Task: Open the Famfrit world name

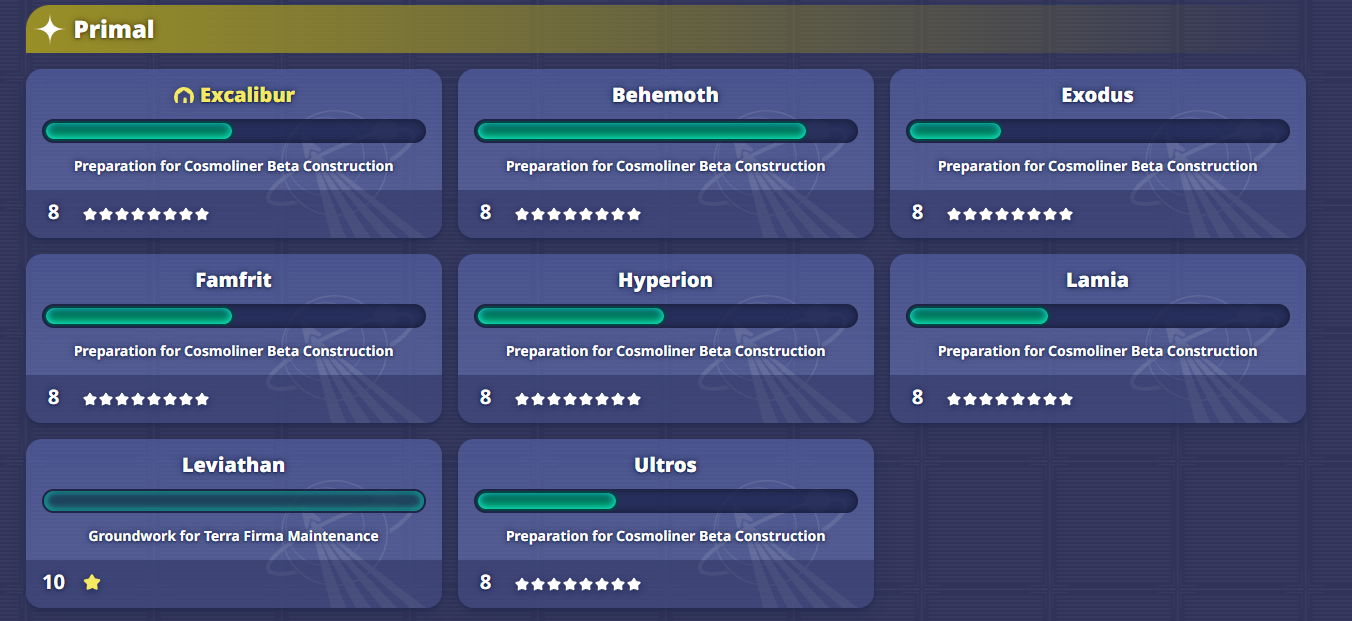Action: click(233, 280)
